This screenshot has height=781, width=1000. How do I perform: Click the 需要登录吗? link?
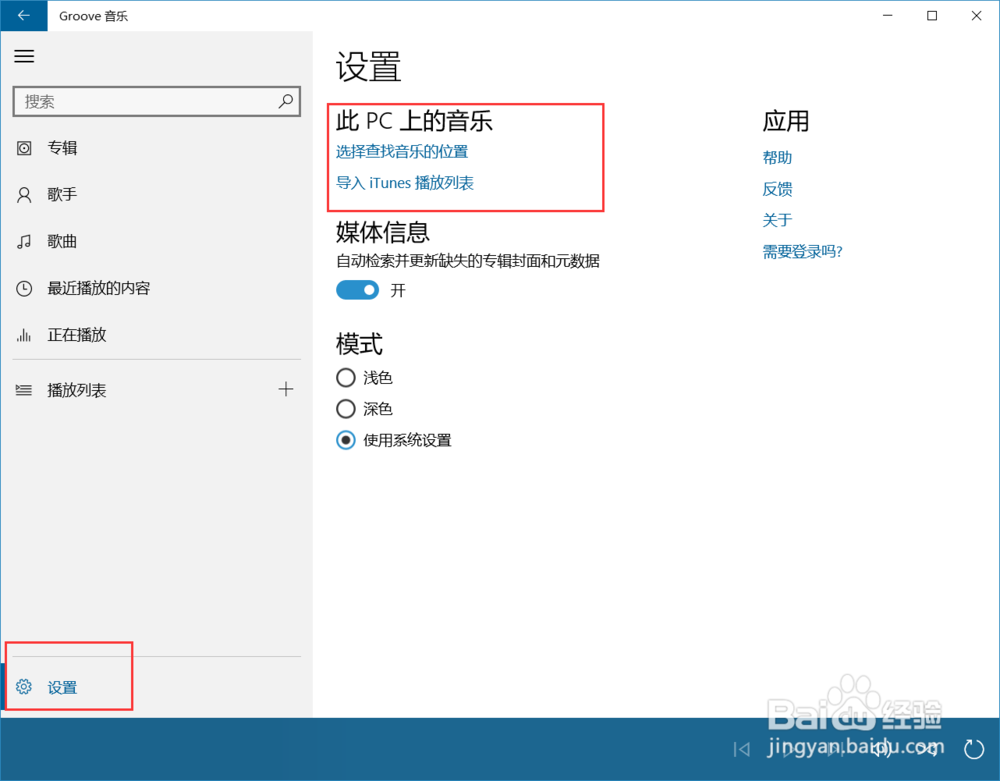point(802,252)
